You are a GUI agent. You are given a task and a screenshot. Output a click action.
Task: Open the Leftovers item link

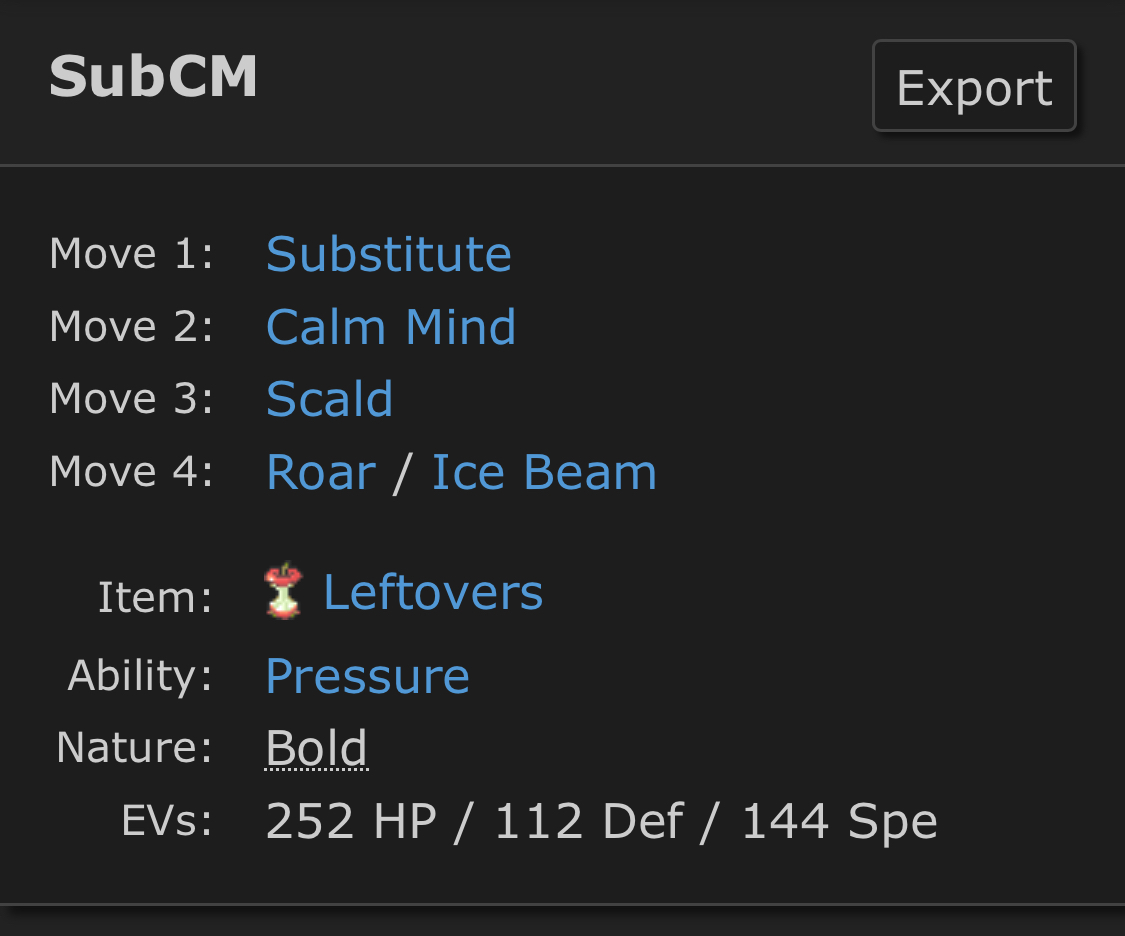433,592
